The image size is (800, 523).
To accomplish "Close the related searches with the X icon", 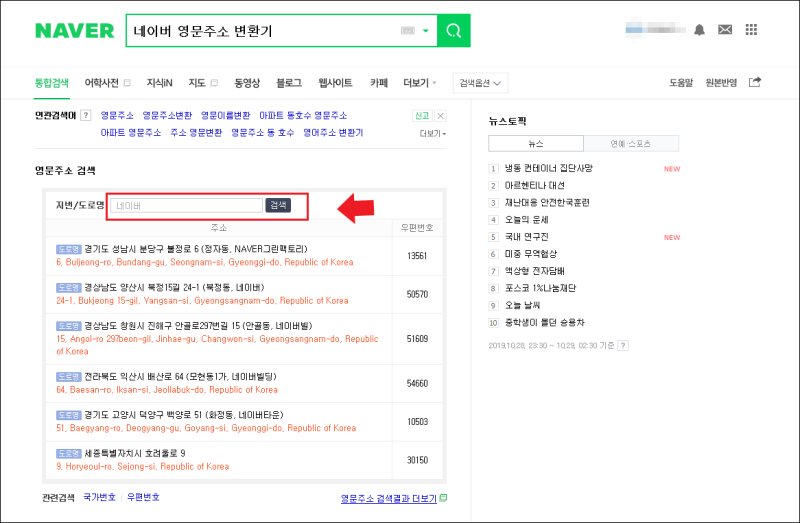I will 440,116.
